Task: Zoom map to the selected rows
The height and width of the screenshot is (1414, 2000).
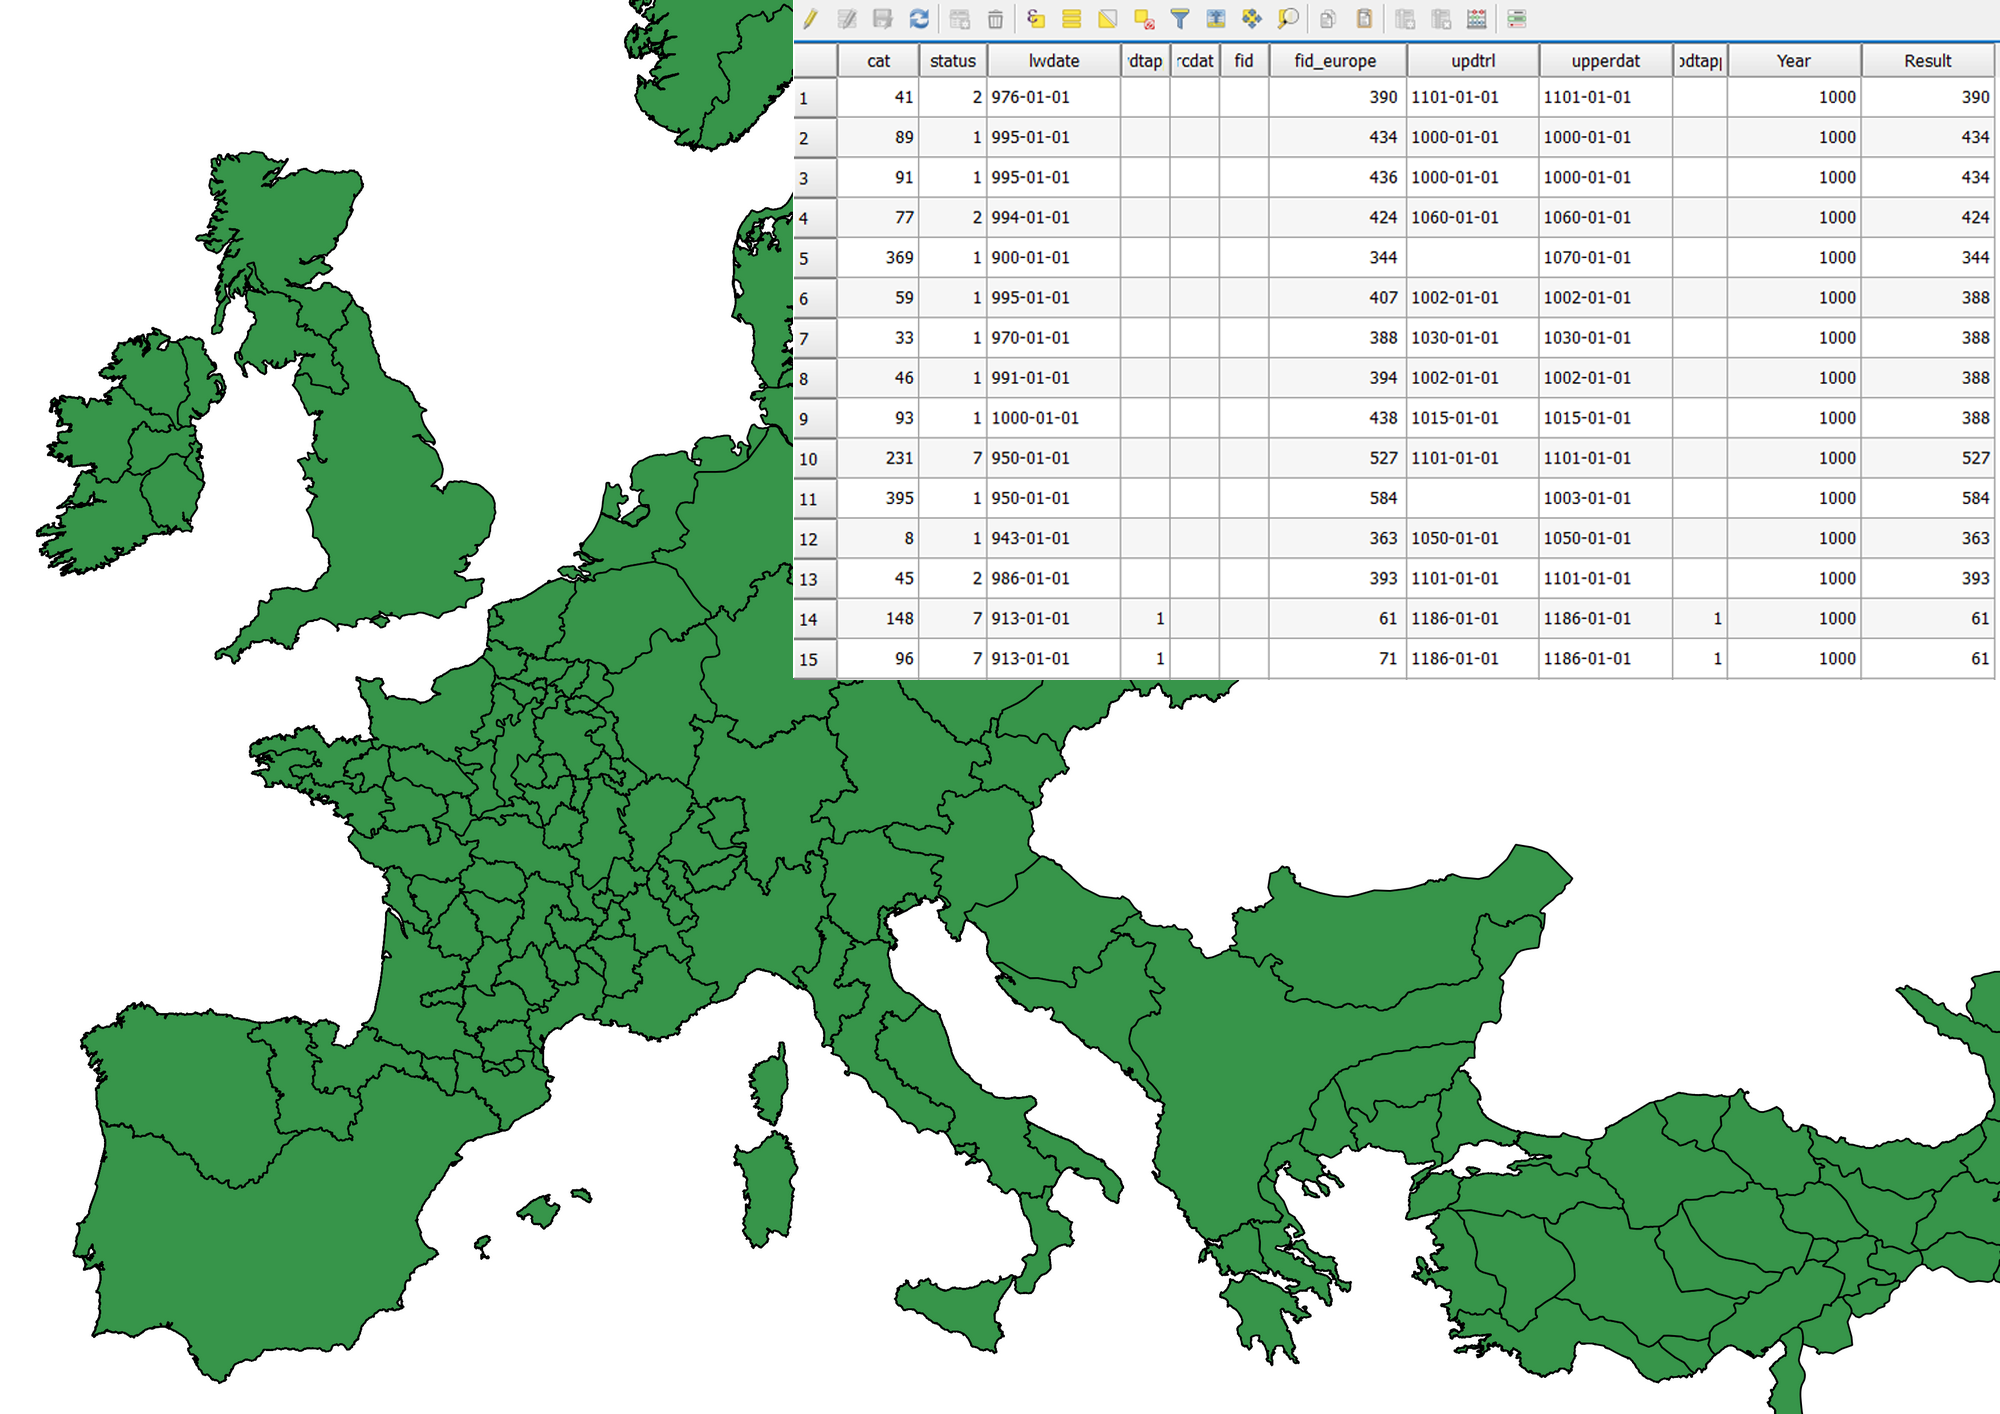Action: (1288, 18)
